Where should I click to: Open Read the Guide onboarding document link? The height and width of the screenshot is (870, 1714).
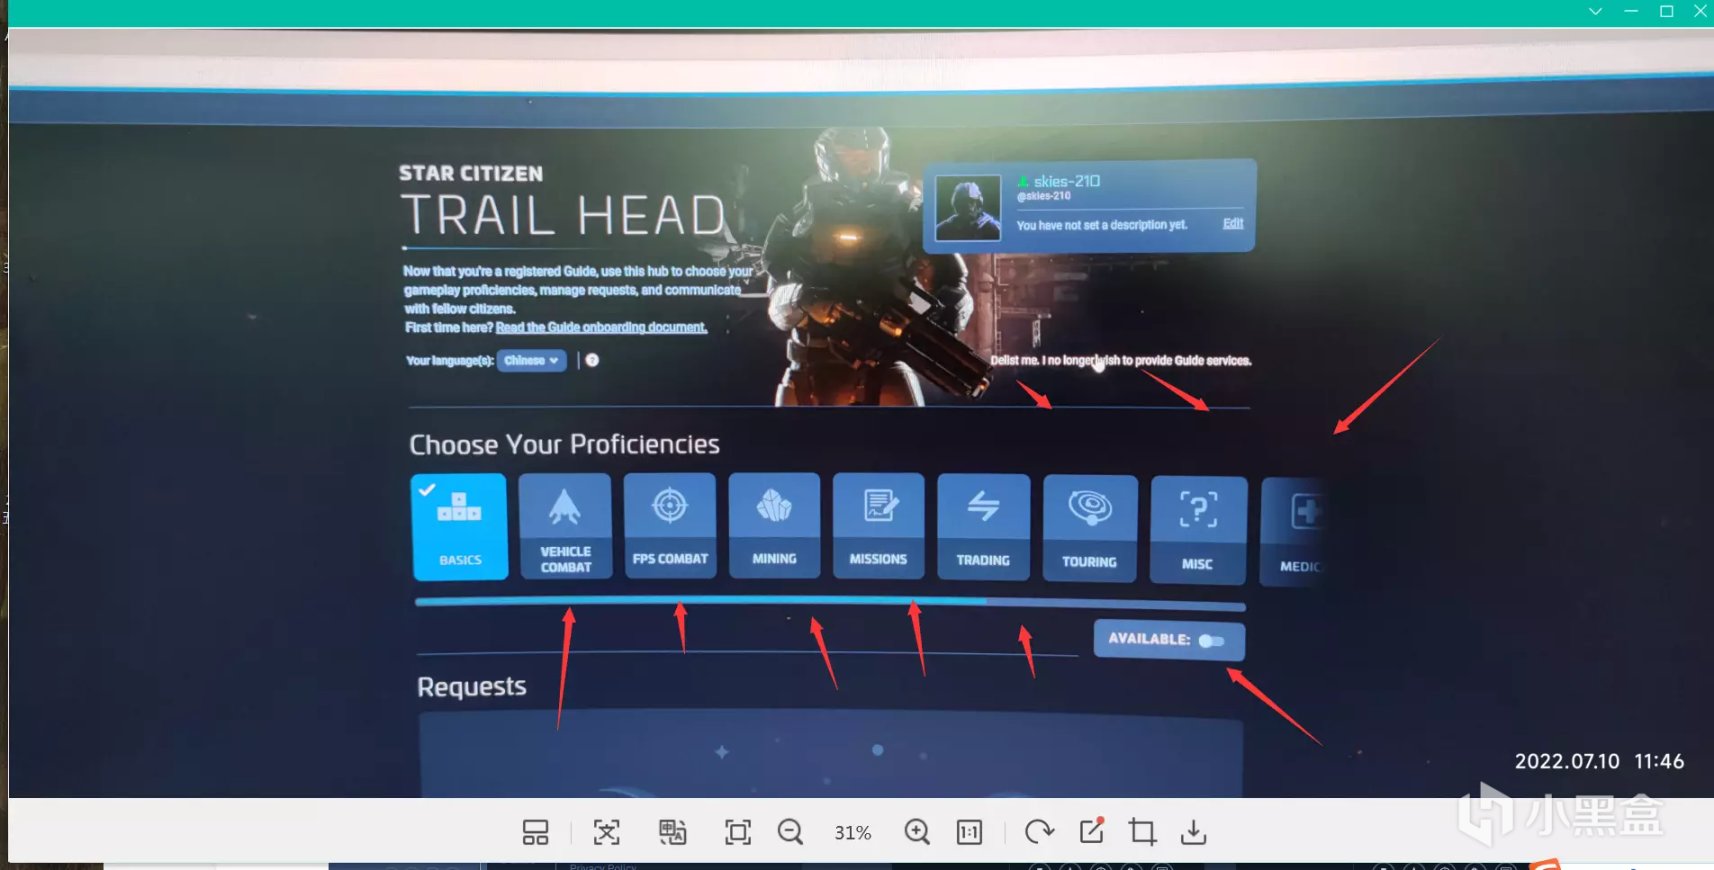(x=601, y=327)
